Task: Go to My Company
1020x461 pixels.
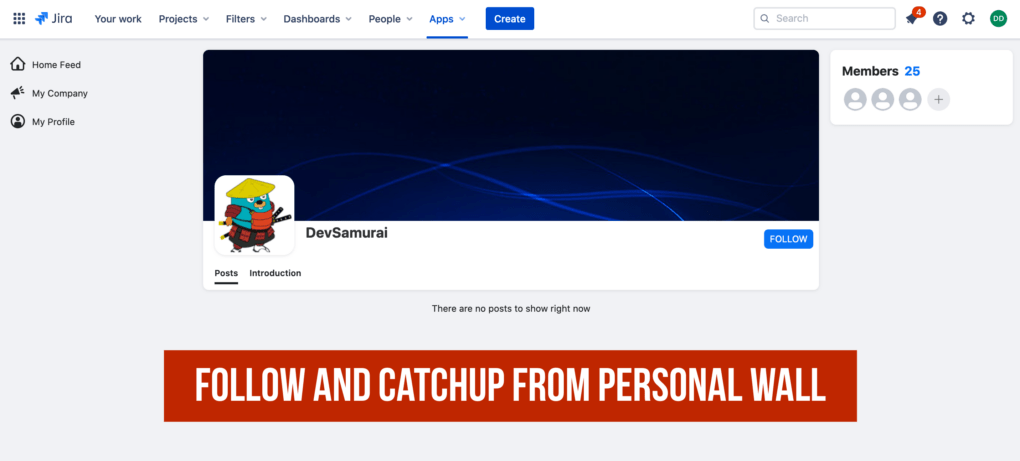Action: pyautogui.click(x=59, y=94)
